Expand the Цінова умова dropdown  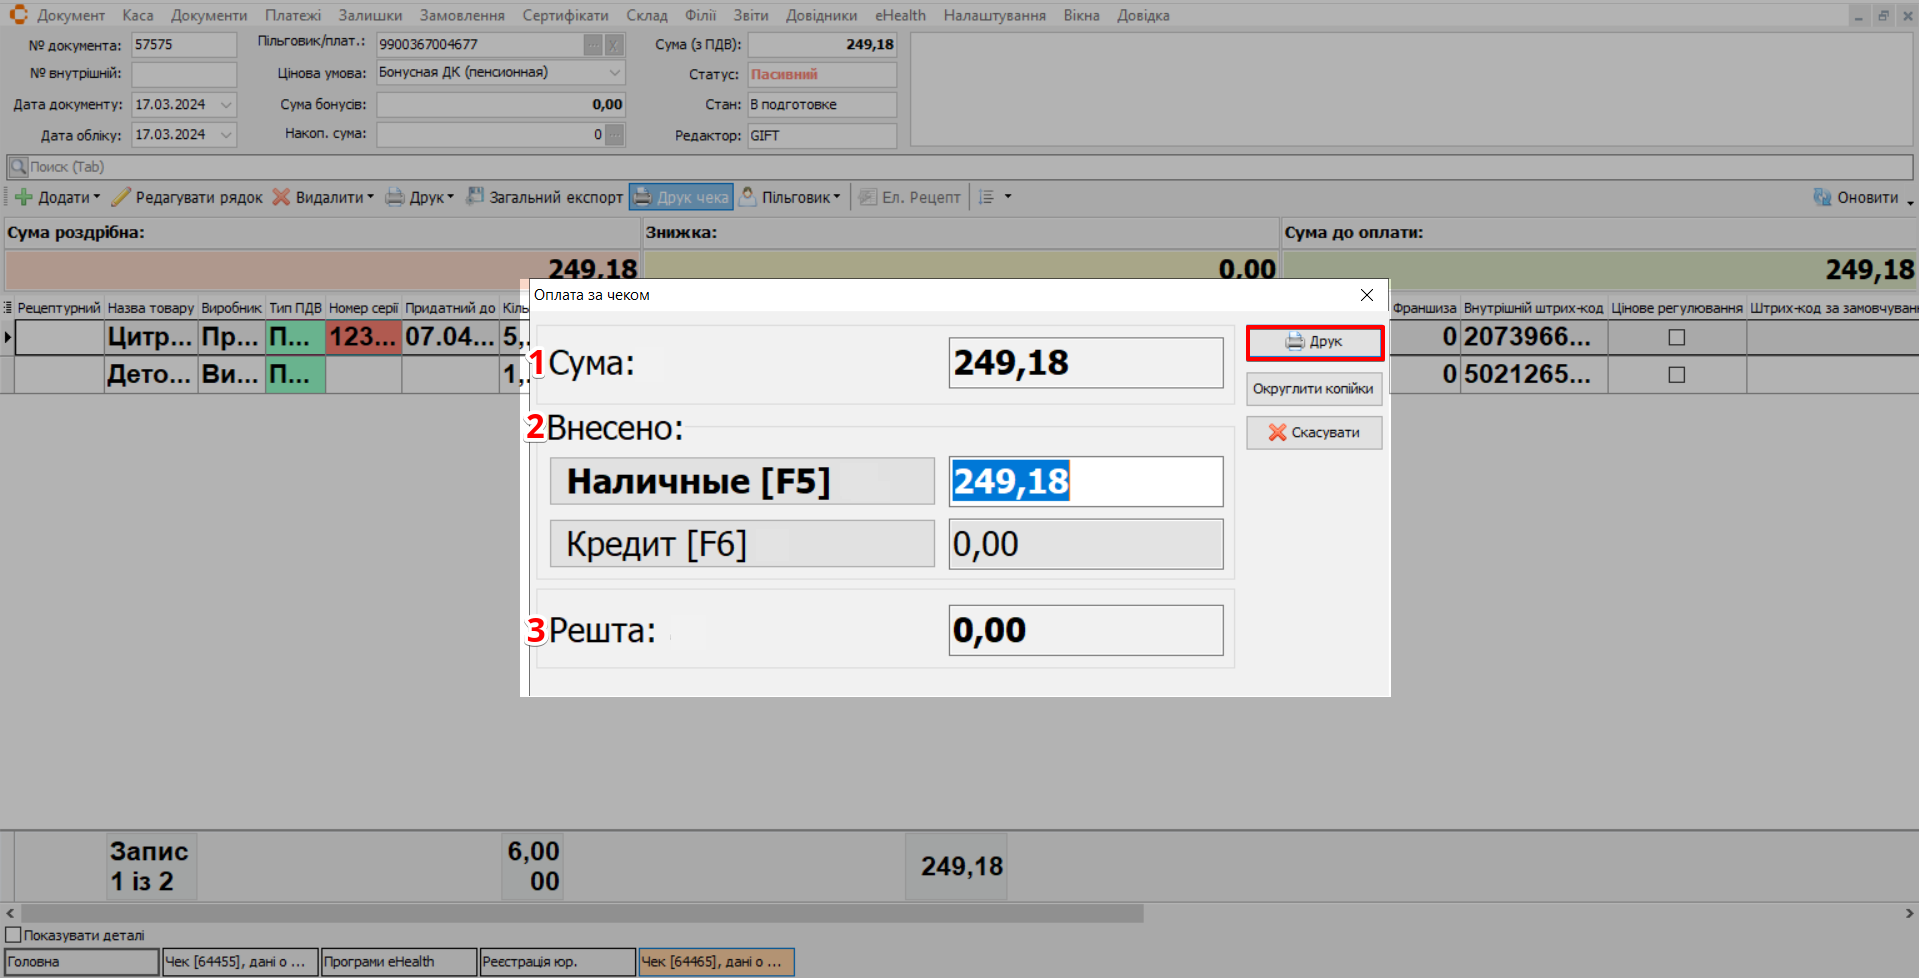(614, 73)
